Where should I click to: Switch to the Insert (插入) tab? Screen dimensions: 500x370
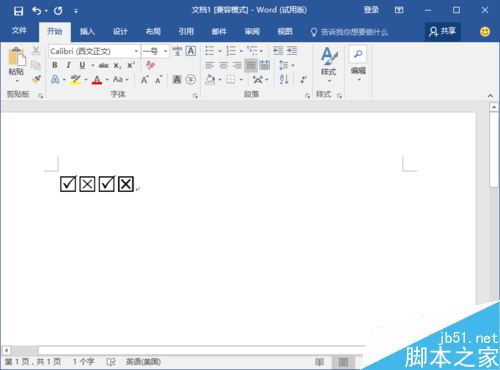point(87,32)
